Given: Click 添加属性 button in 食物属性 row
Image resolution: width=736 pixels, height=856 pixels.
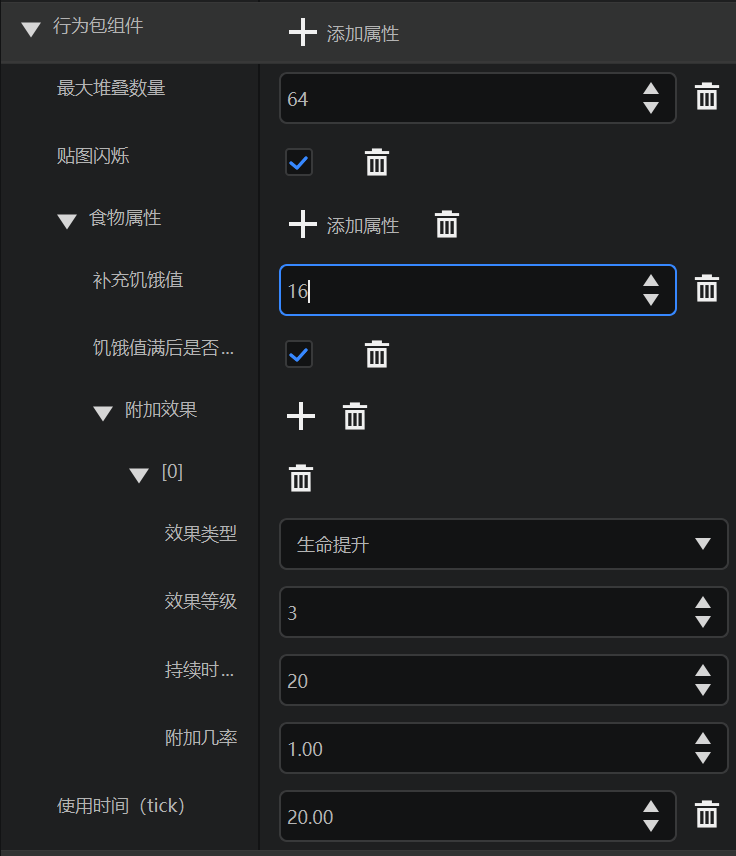Looking at the screenshot, I should [344, 224].
